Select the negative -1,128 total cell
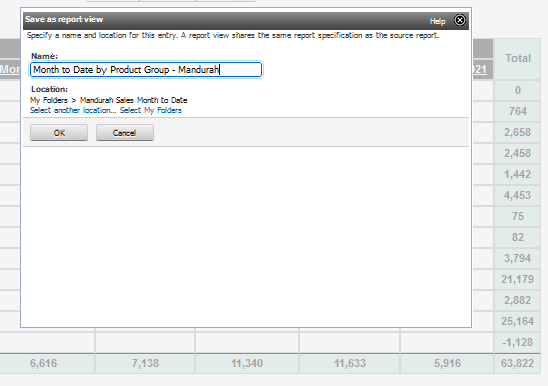This screenshot has height=386, width=548. tap(518, 342)
